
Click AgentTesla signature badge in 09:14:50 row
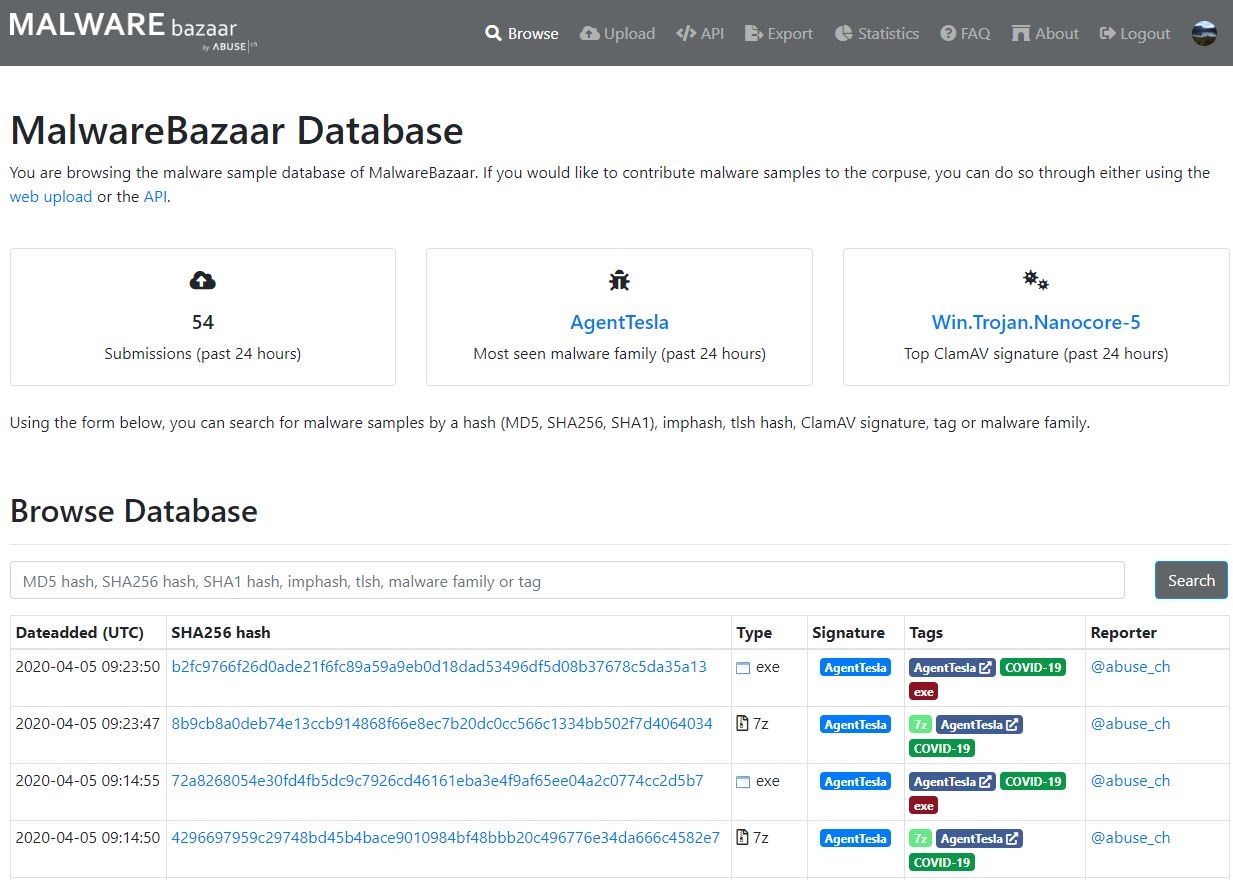click(x=855, y=839)
